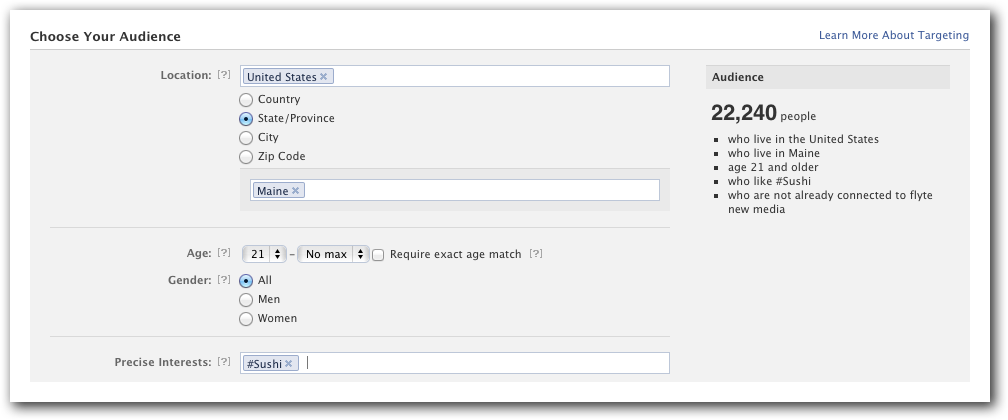This screenshot has width=1008, height=420.
Task: Open the Location help [?] icon
Action: [x=224, y=75]
